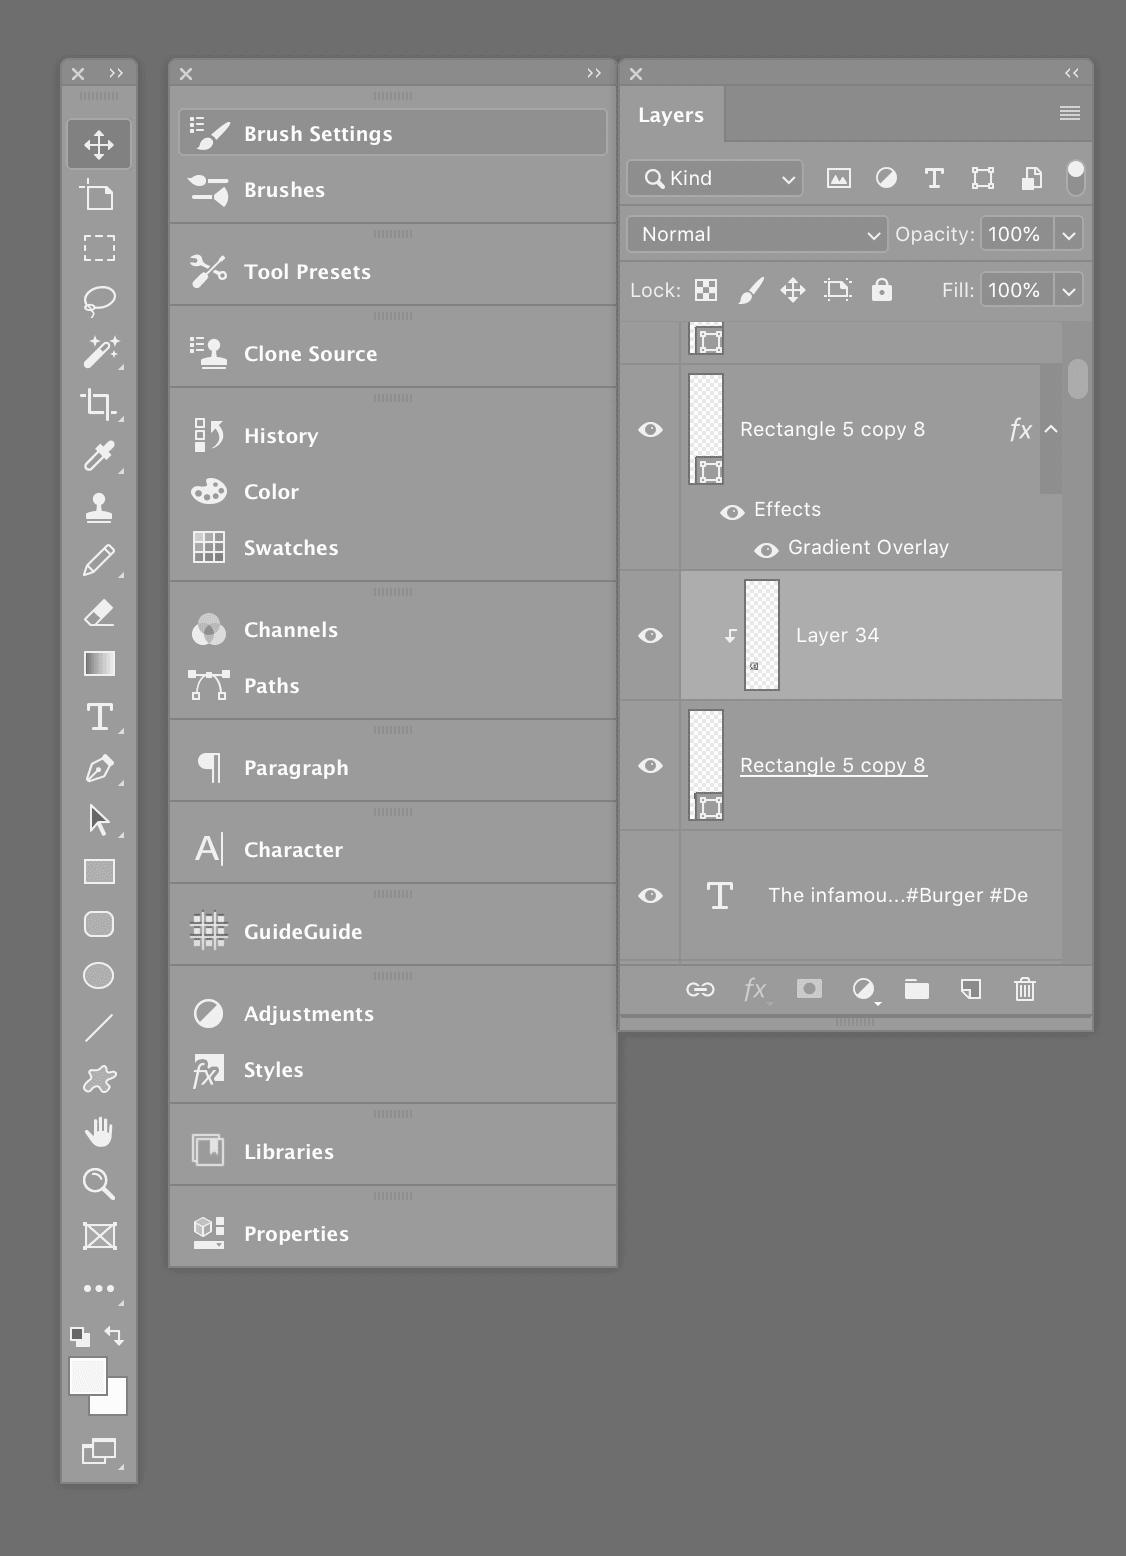Collapse effects on Rectangle 5 copy 8
Viewport: 1126px width, 1556px height.
[x=1051, y=429]
